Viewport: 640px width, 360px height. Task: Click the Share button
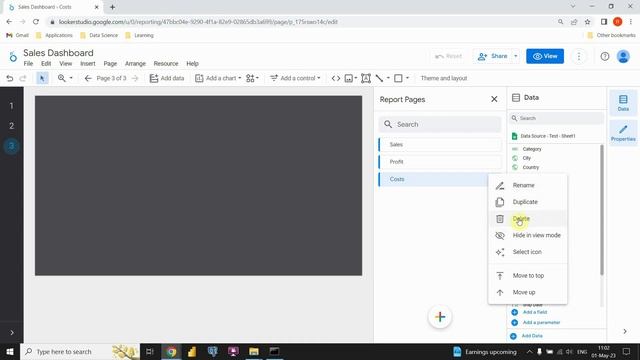493,56
